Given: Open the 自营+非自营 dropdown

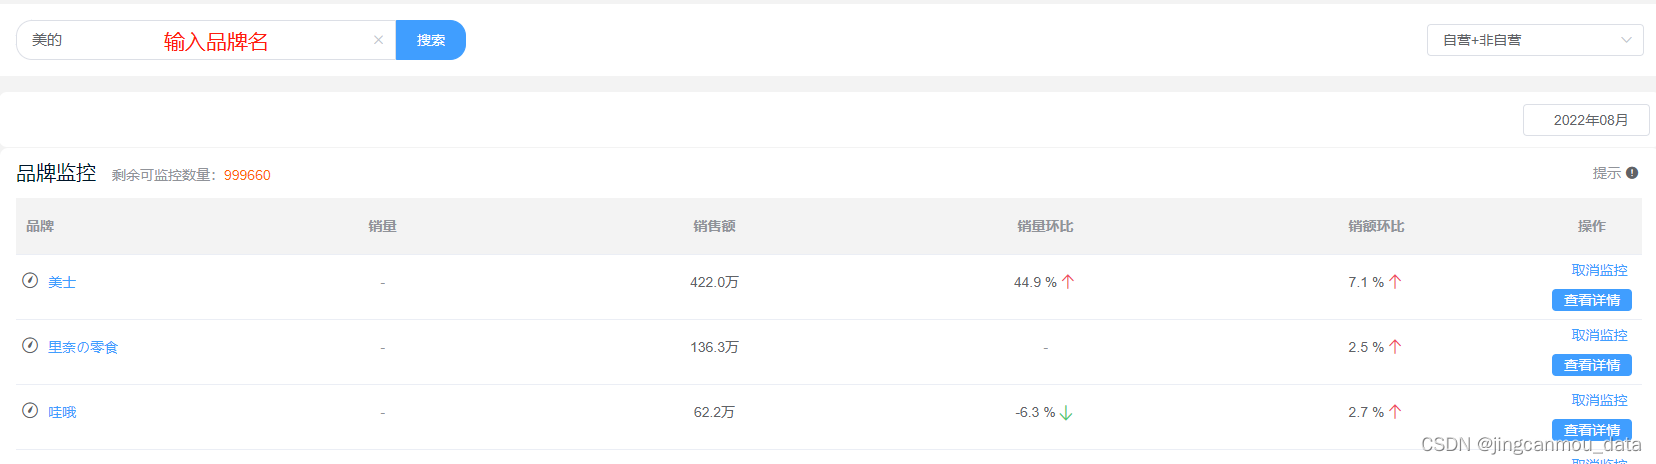Looking at the screenshot, I should pos(1534,40).
